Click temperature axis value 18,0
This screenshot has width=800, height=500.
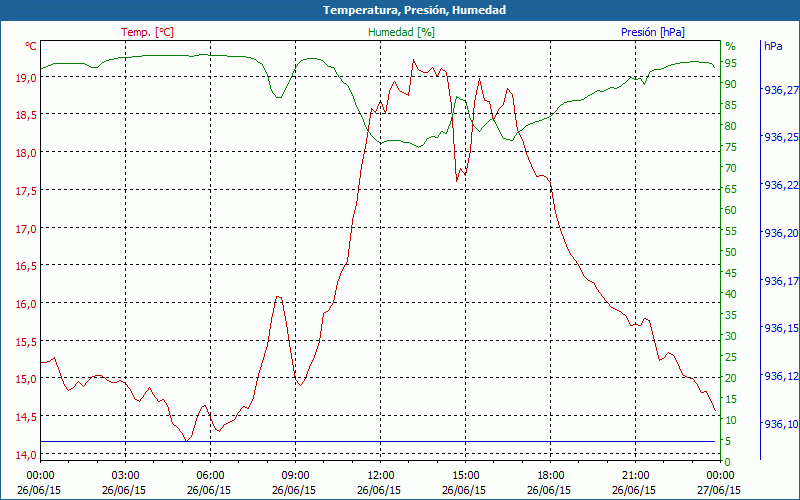point(26,153)
